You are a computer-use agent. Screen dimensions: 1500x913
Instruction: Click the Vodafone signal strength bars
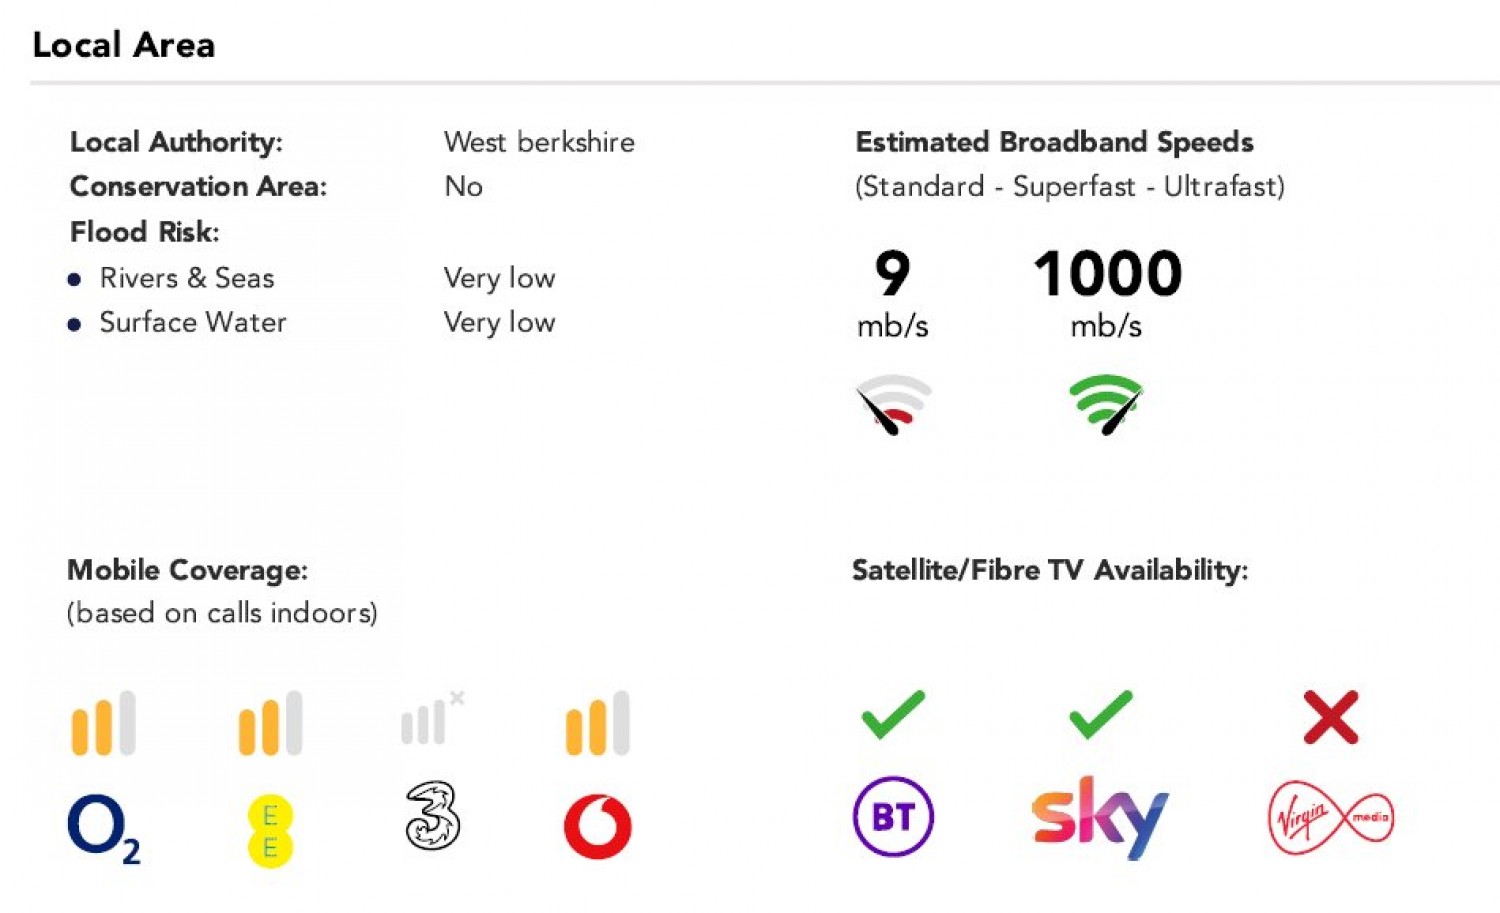pyautogui.click(x=598, y=723)
